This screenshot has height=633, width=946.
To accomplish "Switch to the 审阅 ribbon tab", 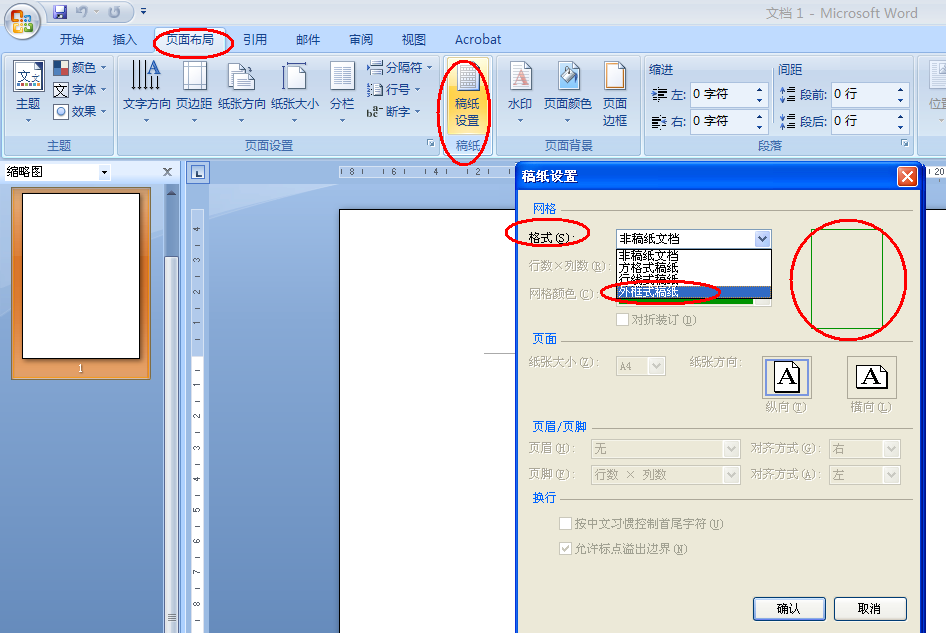I will [360, 39].
